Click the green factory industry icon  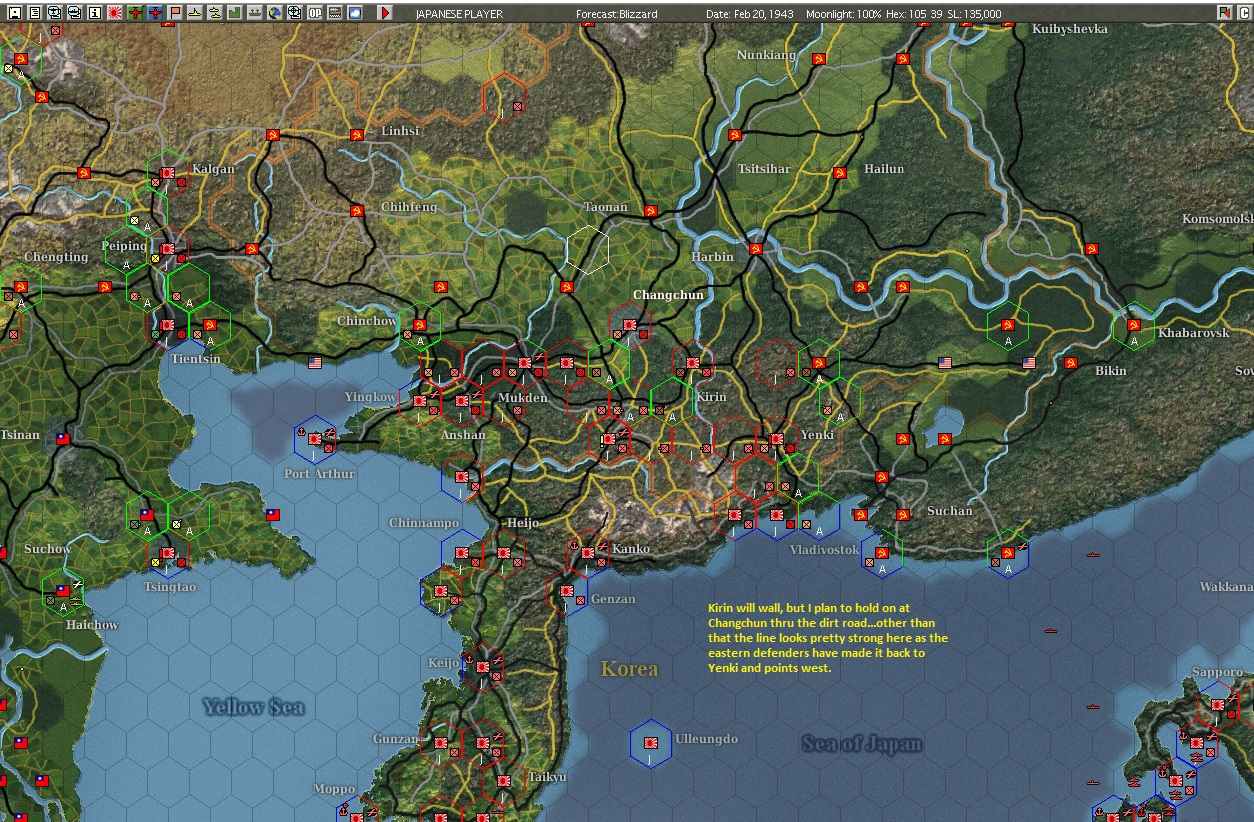click(x=234, y=13)
